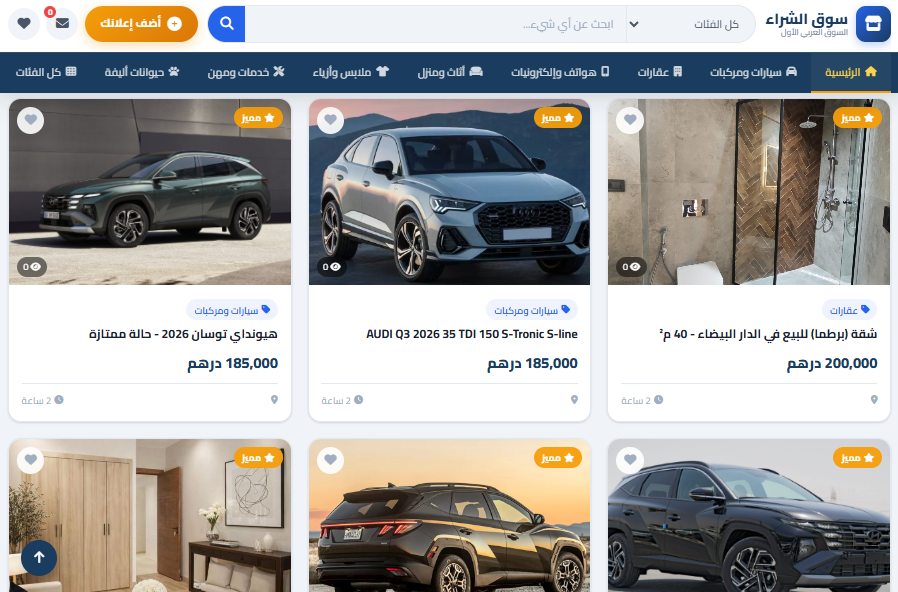898x592 pixels.
Task: Click the scroll-to-top arrow button
Action: click(x=39, y=558)
